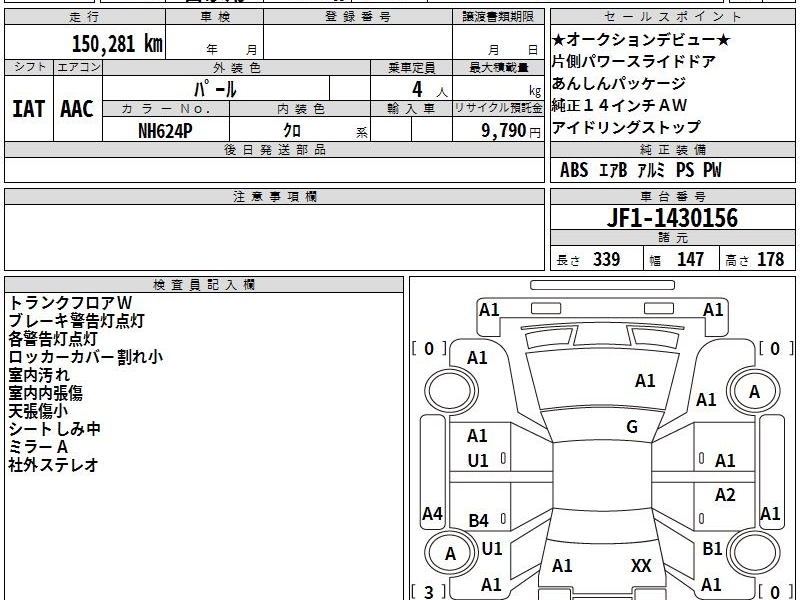Select the color code NH624P
800x600 pixels.
(165, 131)
